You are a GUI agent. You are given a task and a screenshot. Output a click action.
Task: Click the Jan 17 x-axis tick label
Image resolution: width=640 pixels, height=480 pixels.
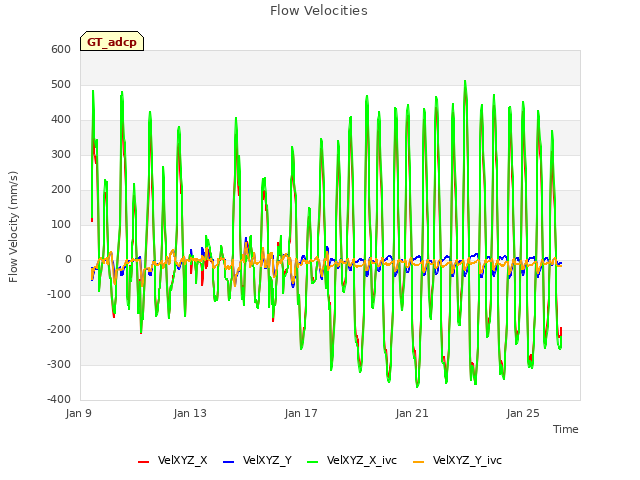(301, 413)
